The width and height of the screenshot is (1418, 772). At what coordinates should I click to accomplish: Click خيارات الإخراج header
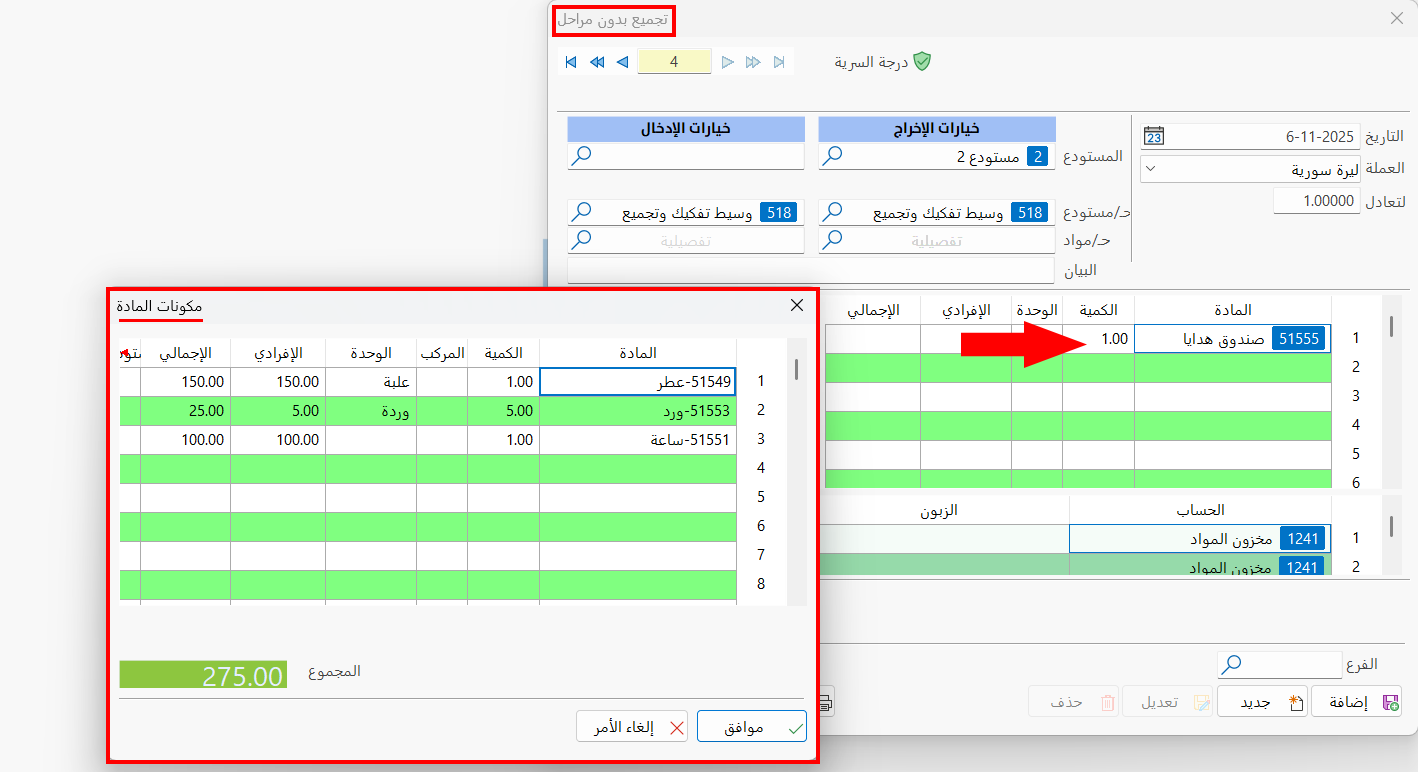click(937, 129)
